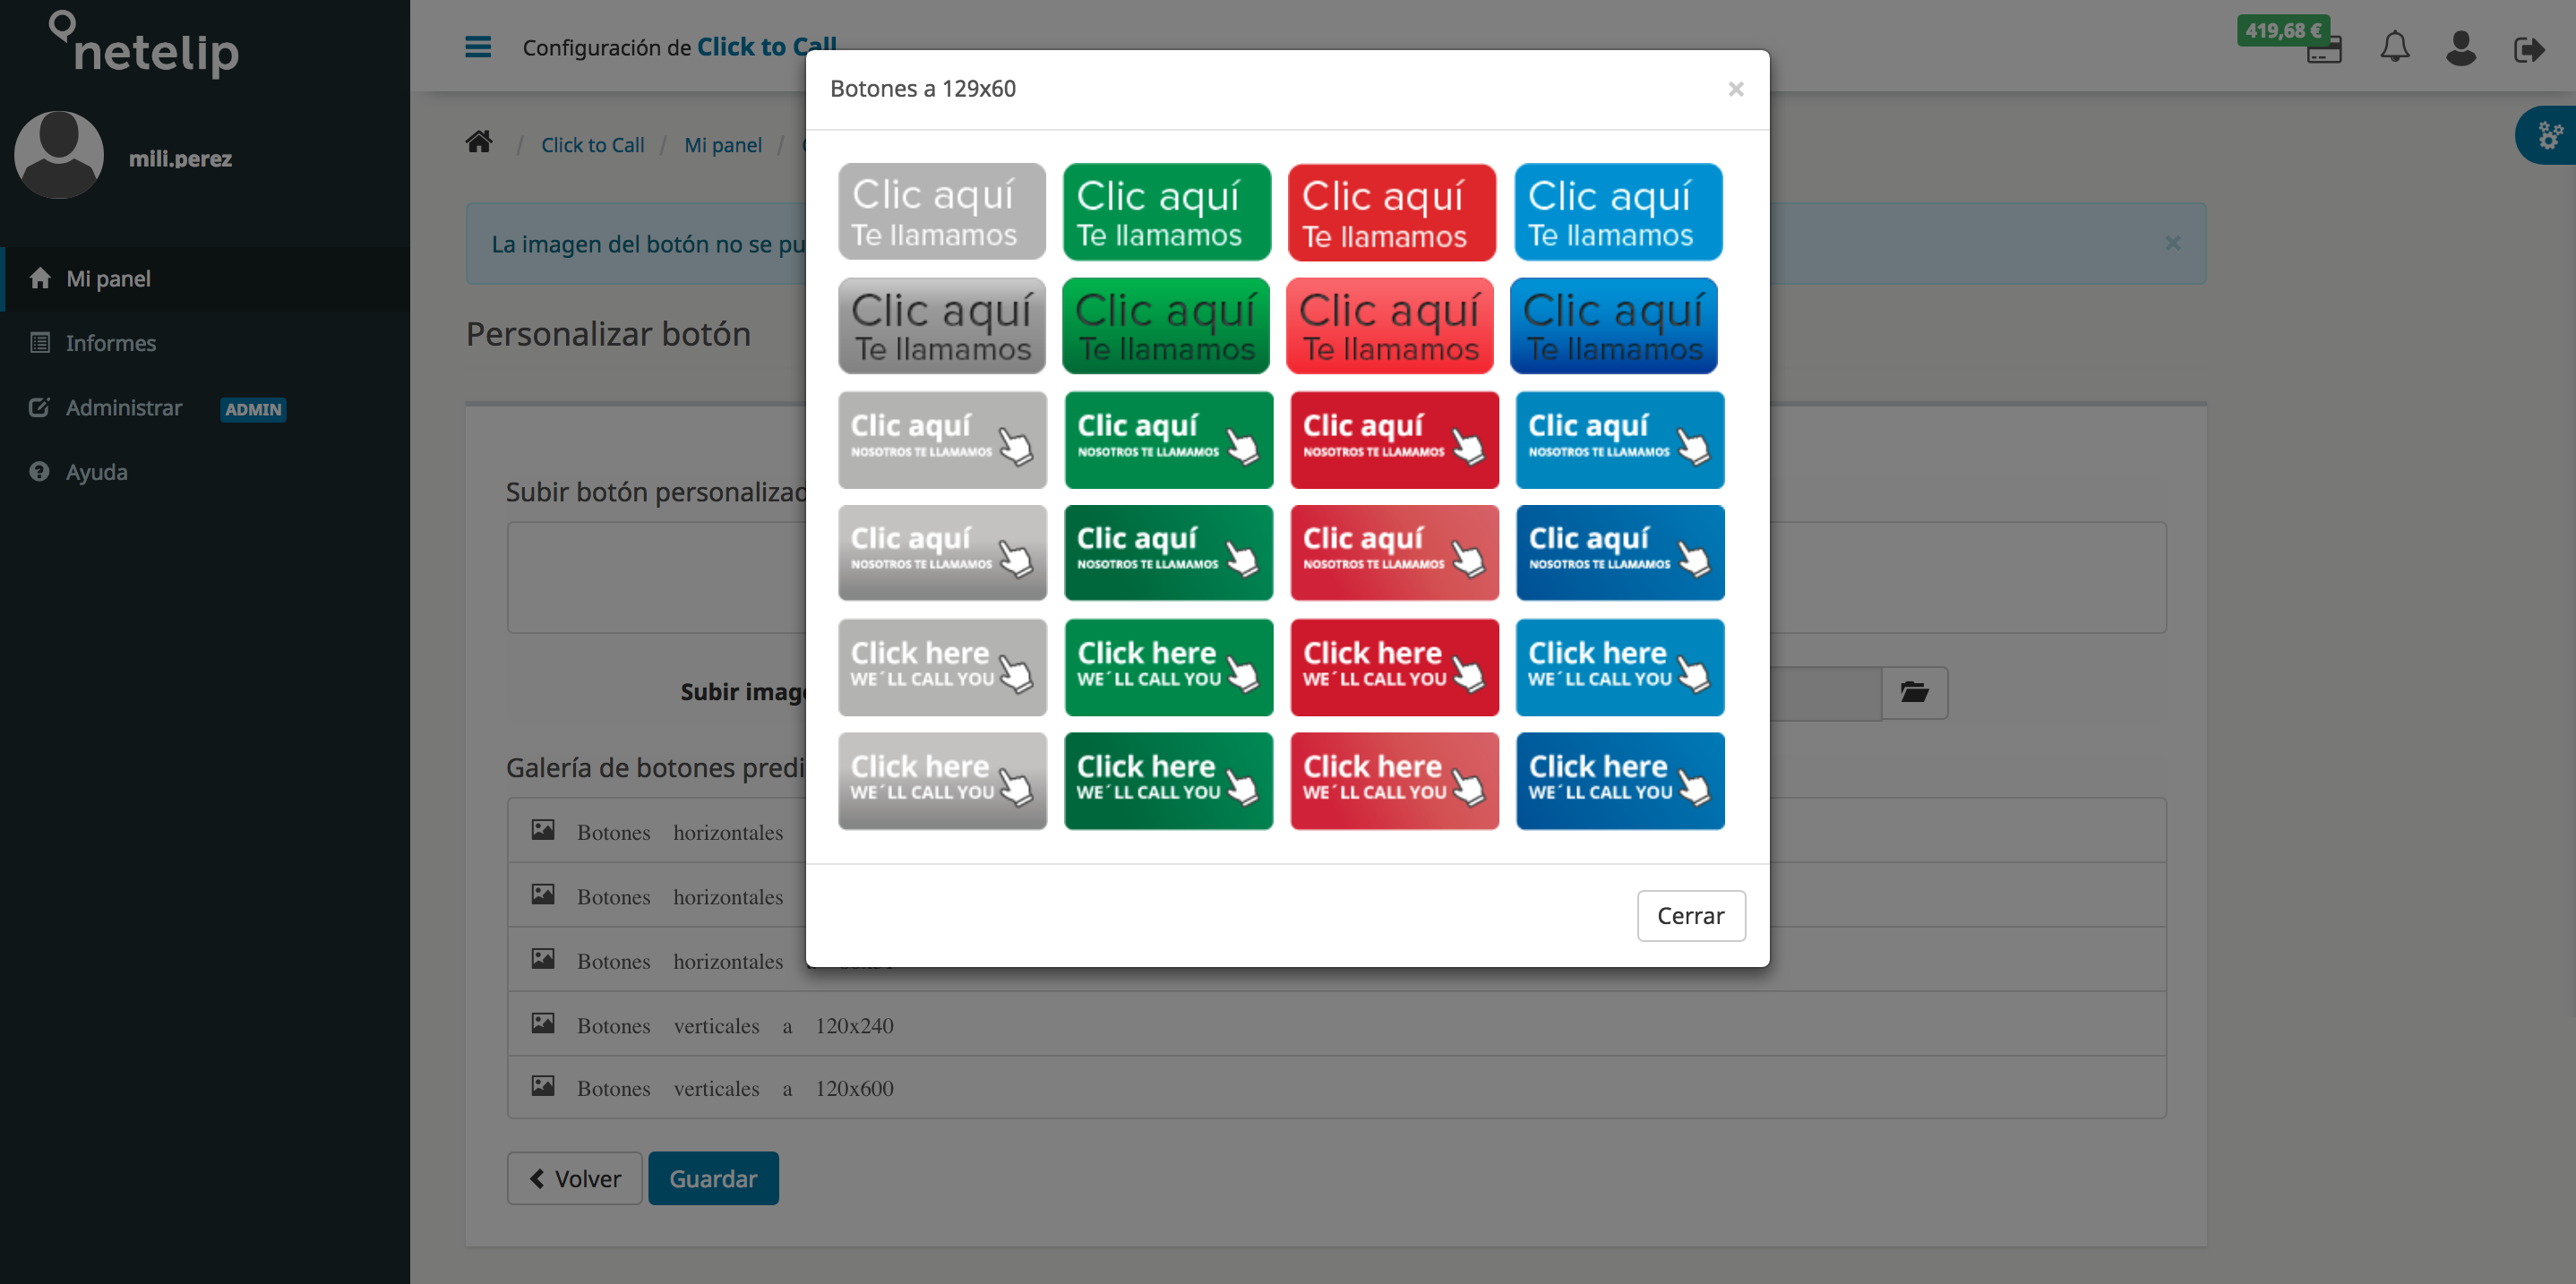Viewport: 2576px width, 1284px height.
Task: Select the blue 'Clic aquí Te llamamos' button
Action: click(x=1619, y=210)
